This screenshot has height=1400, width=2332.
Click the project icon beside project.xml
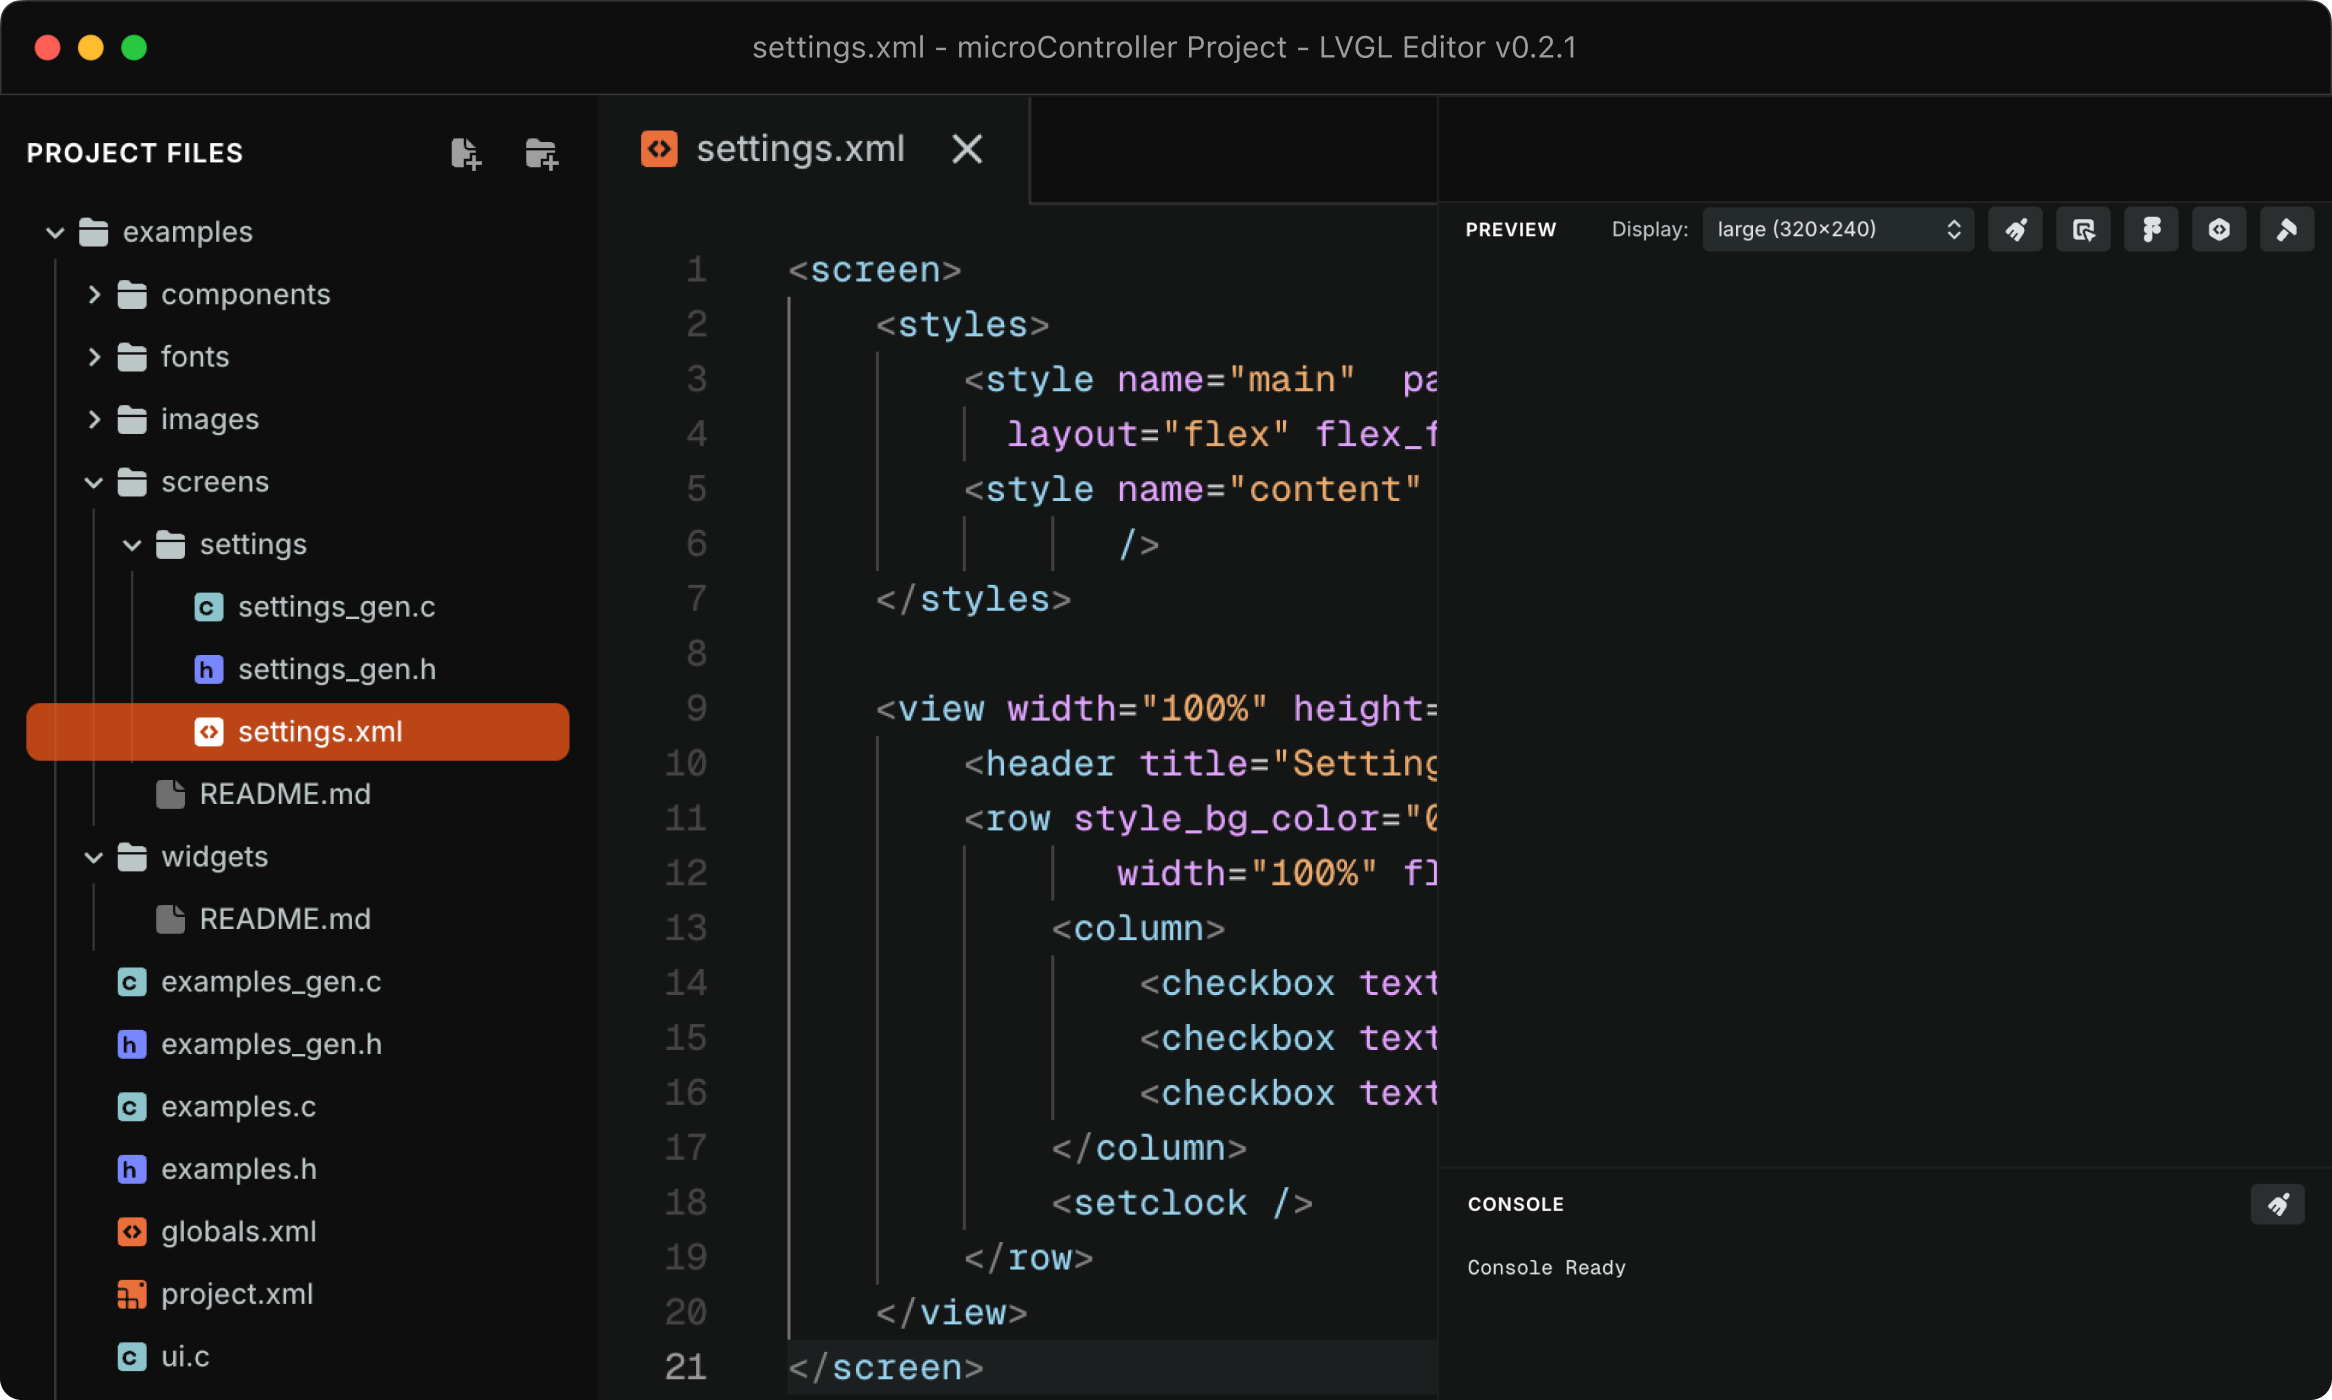click(x=131, y=1294)
